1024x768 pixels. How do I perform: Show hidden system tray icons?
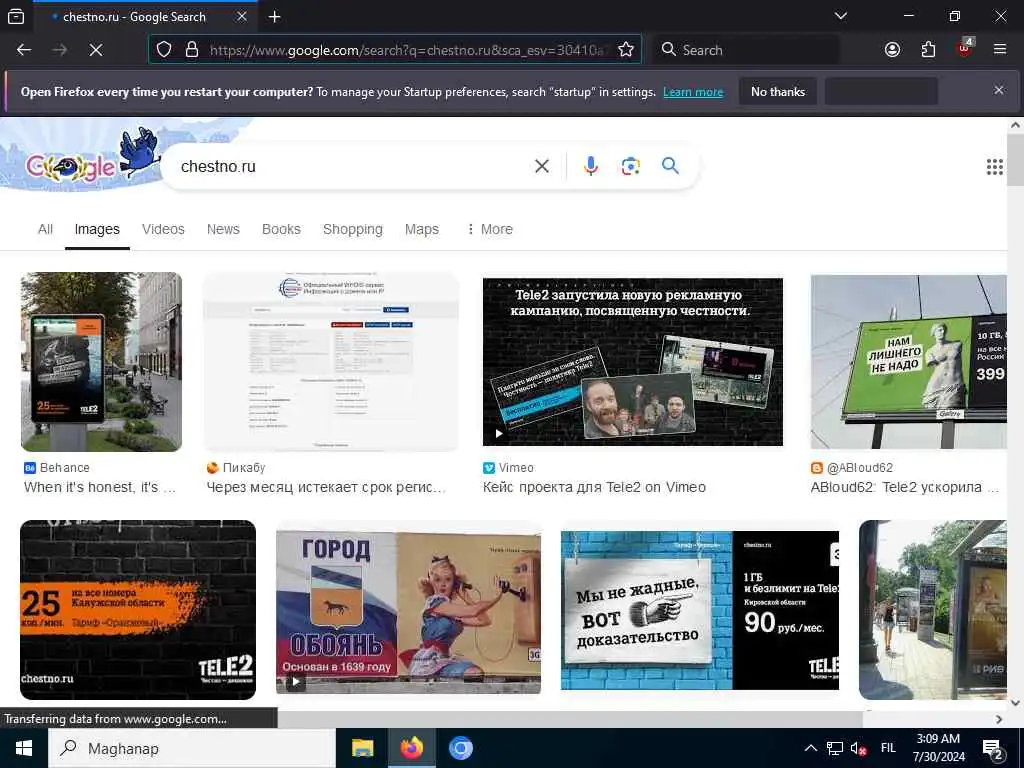coord(810,748)
